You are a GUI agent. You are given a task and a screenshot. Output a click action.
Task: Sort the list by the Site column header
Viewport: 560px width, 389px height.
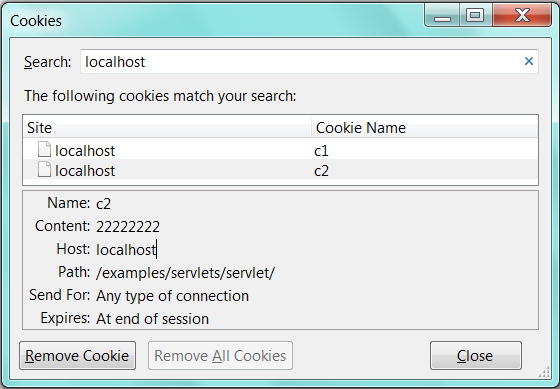167,128
